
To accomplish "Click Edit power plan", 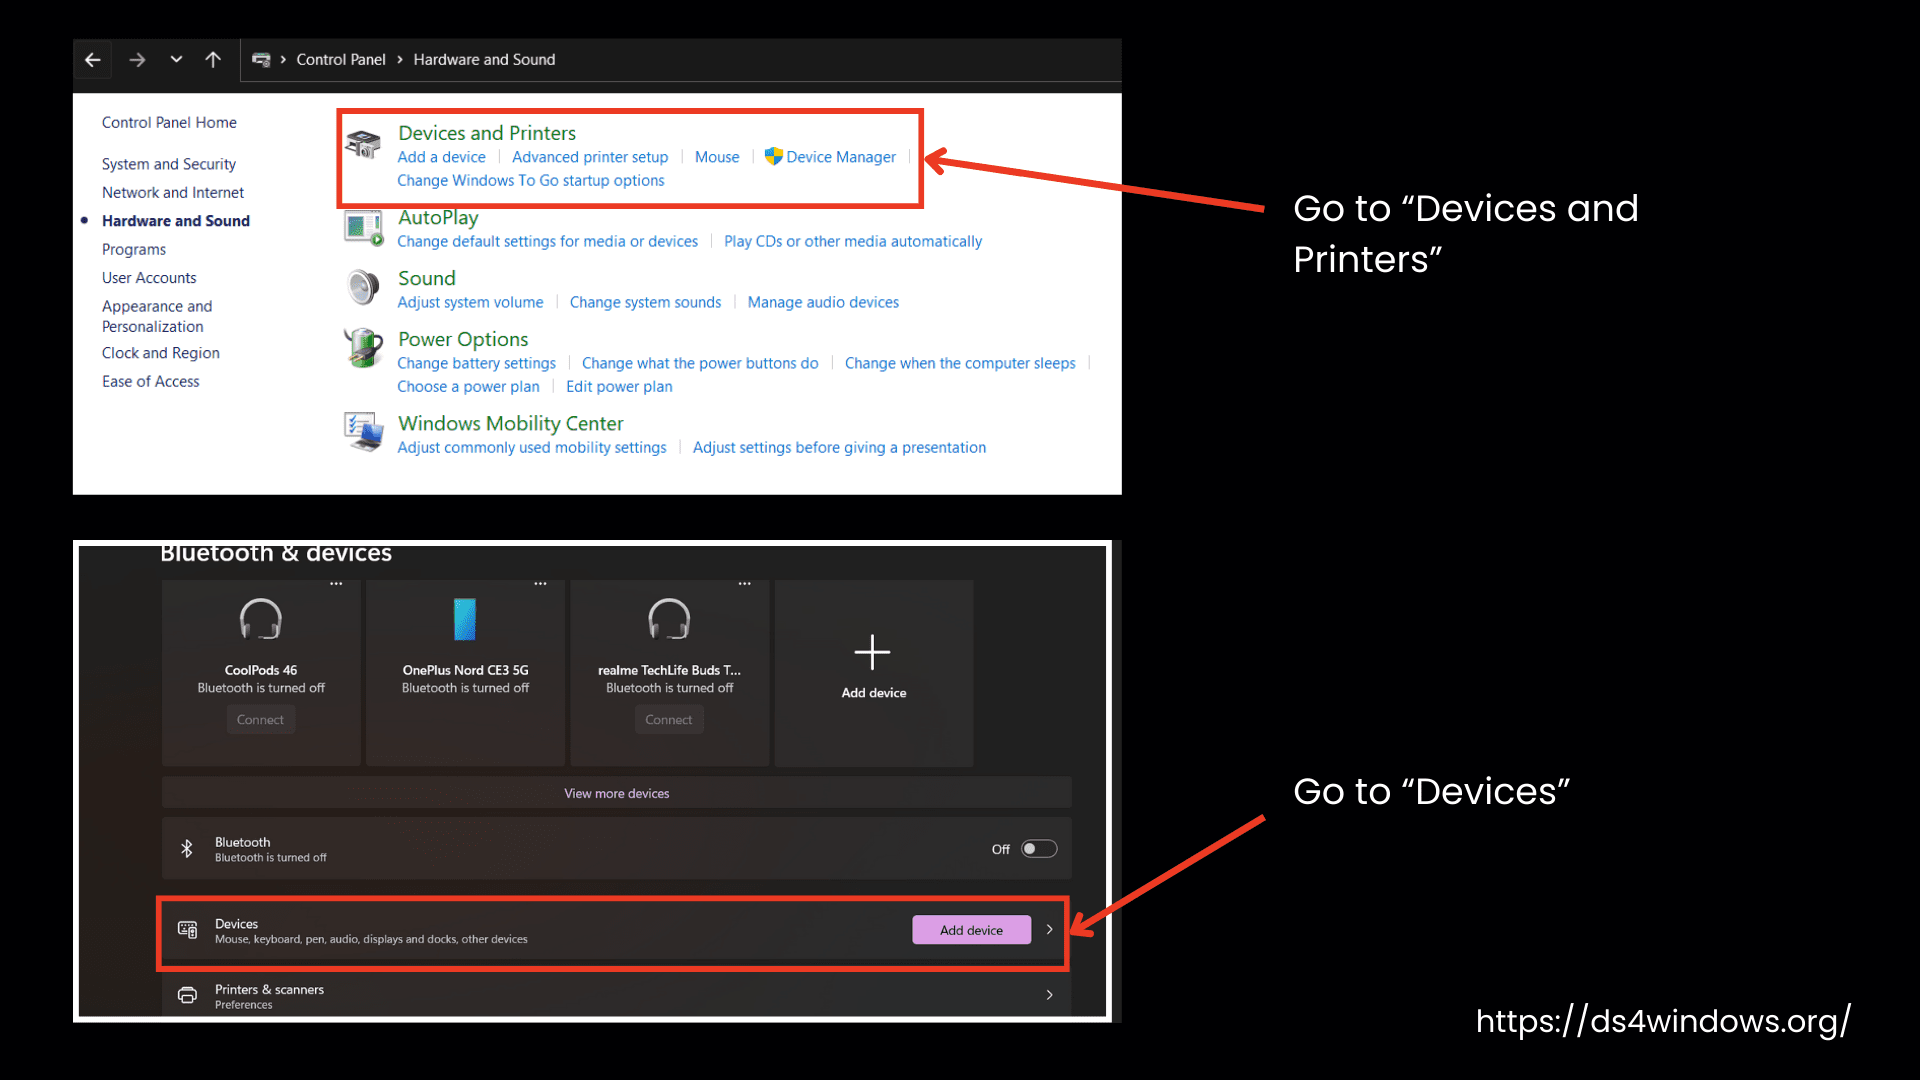I will point(619,387).
